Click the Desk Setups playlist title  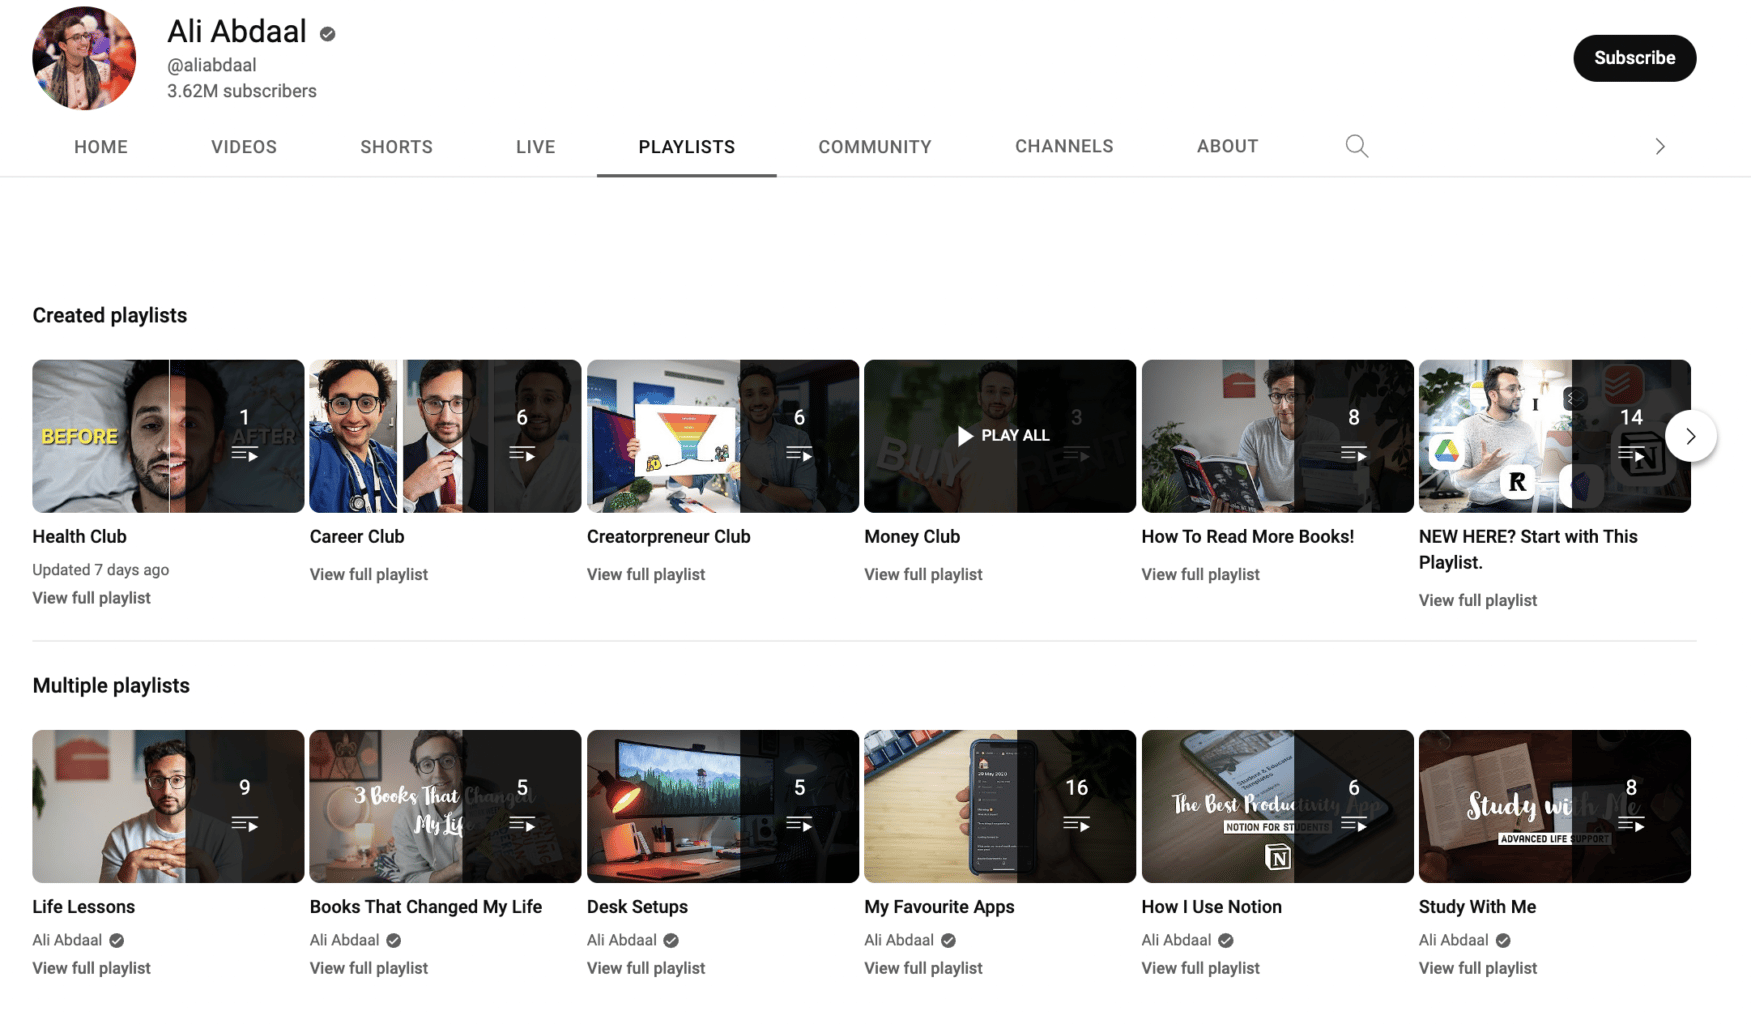(x=637, y=907)
